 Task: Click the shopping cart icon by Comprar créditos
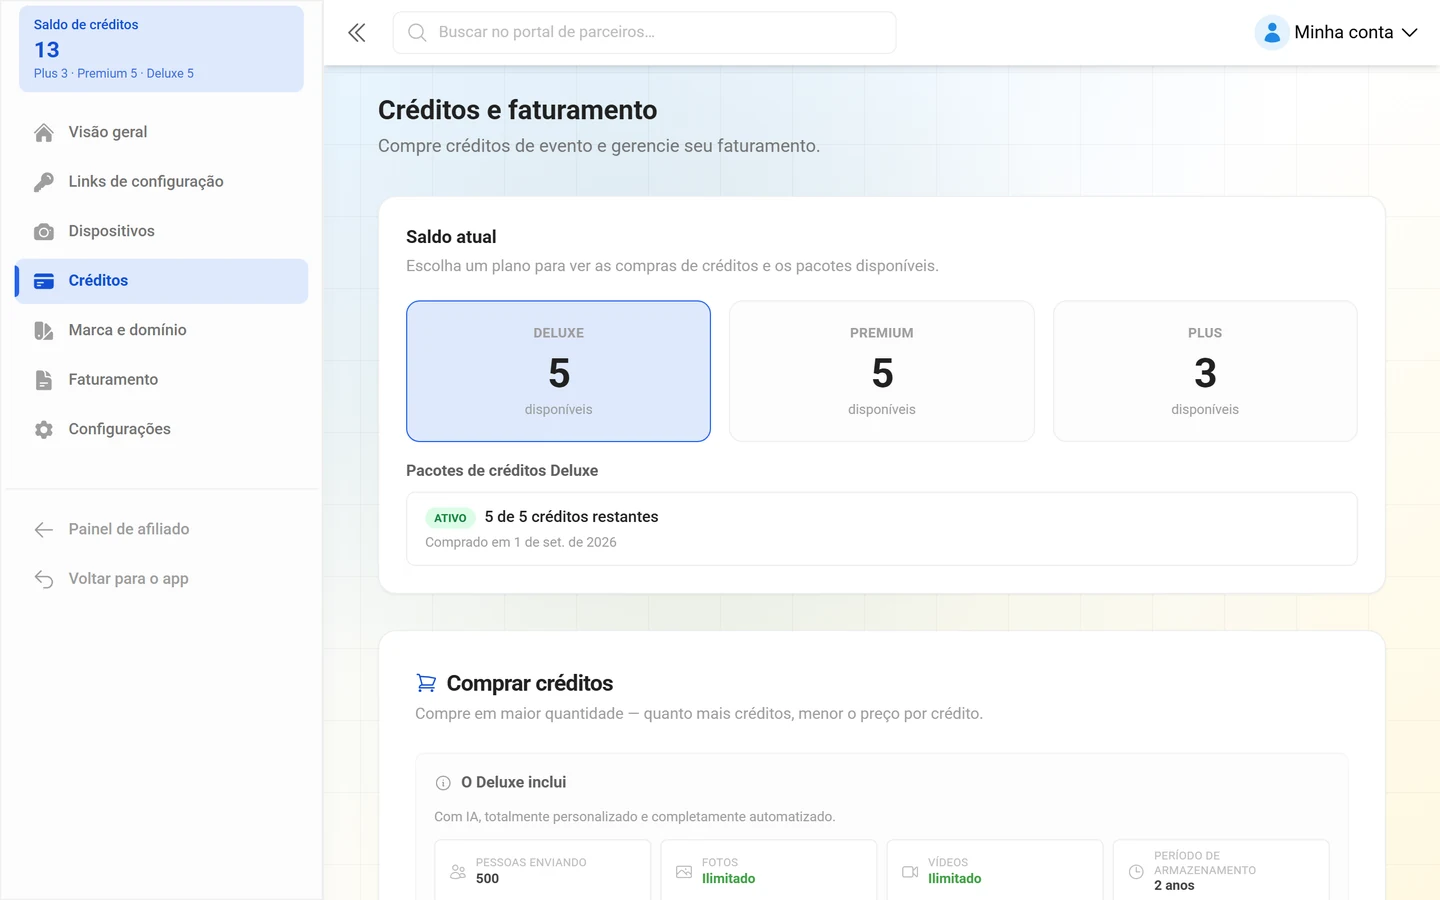426,683
